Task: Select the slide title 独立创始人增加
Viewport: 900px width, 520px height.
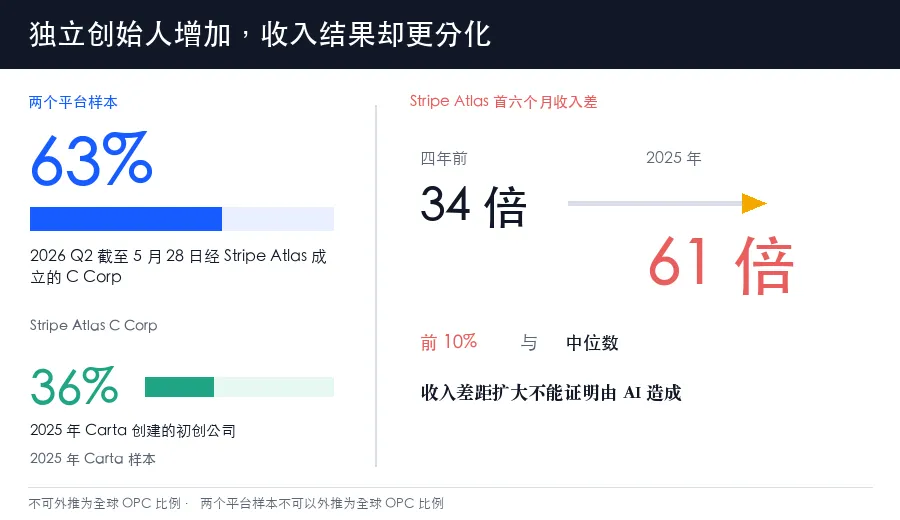Action: coord(130,34)
